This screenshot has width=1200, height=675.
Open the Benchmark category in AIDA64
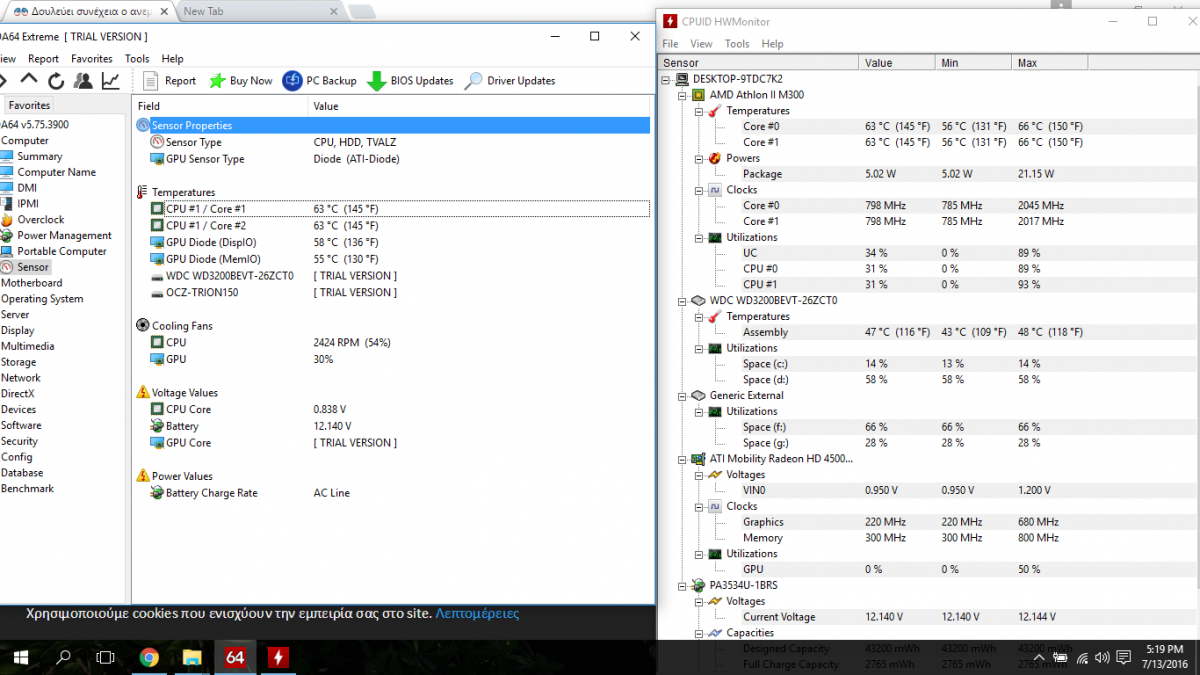(x=27, y=489)
